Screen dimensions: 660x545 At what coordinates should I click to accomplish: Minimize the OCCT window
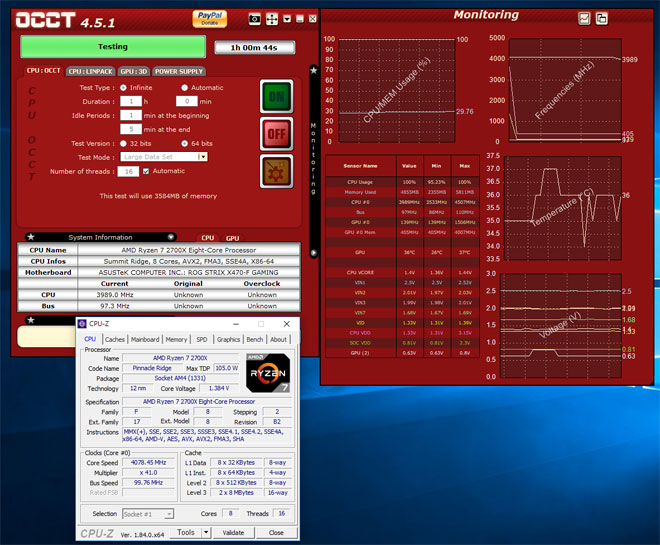tap(300, 19)
